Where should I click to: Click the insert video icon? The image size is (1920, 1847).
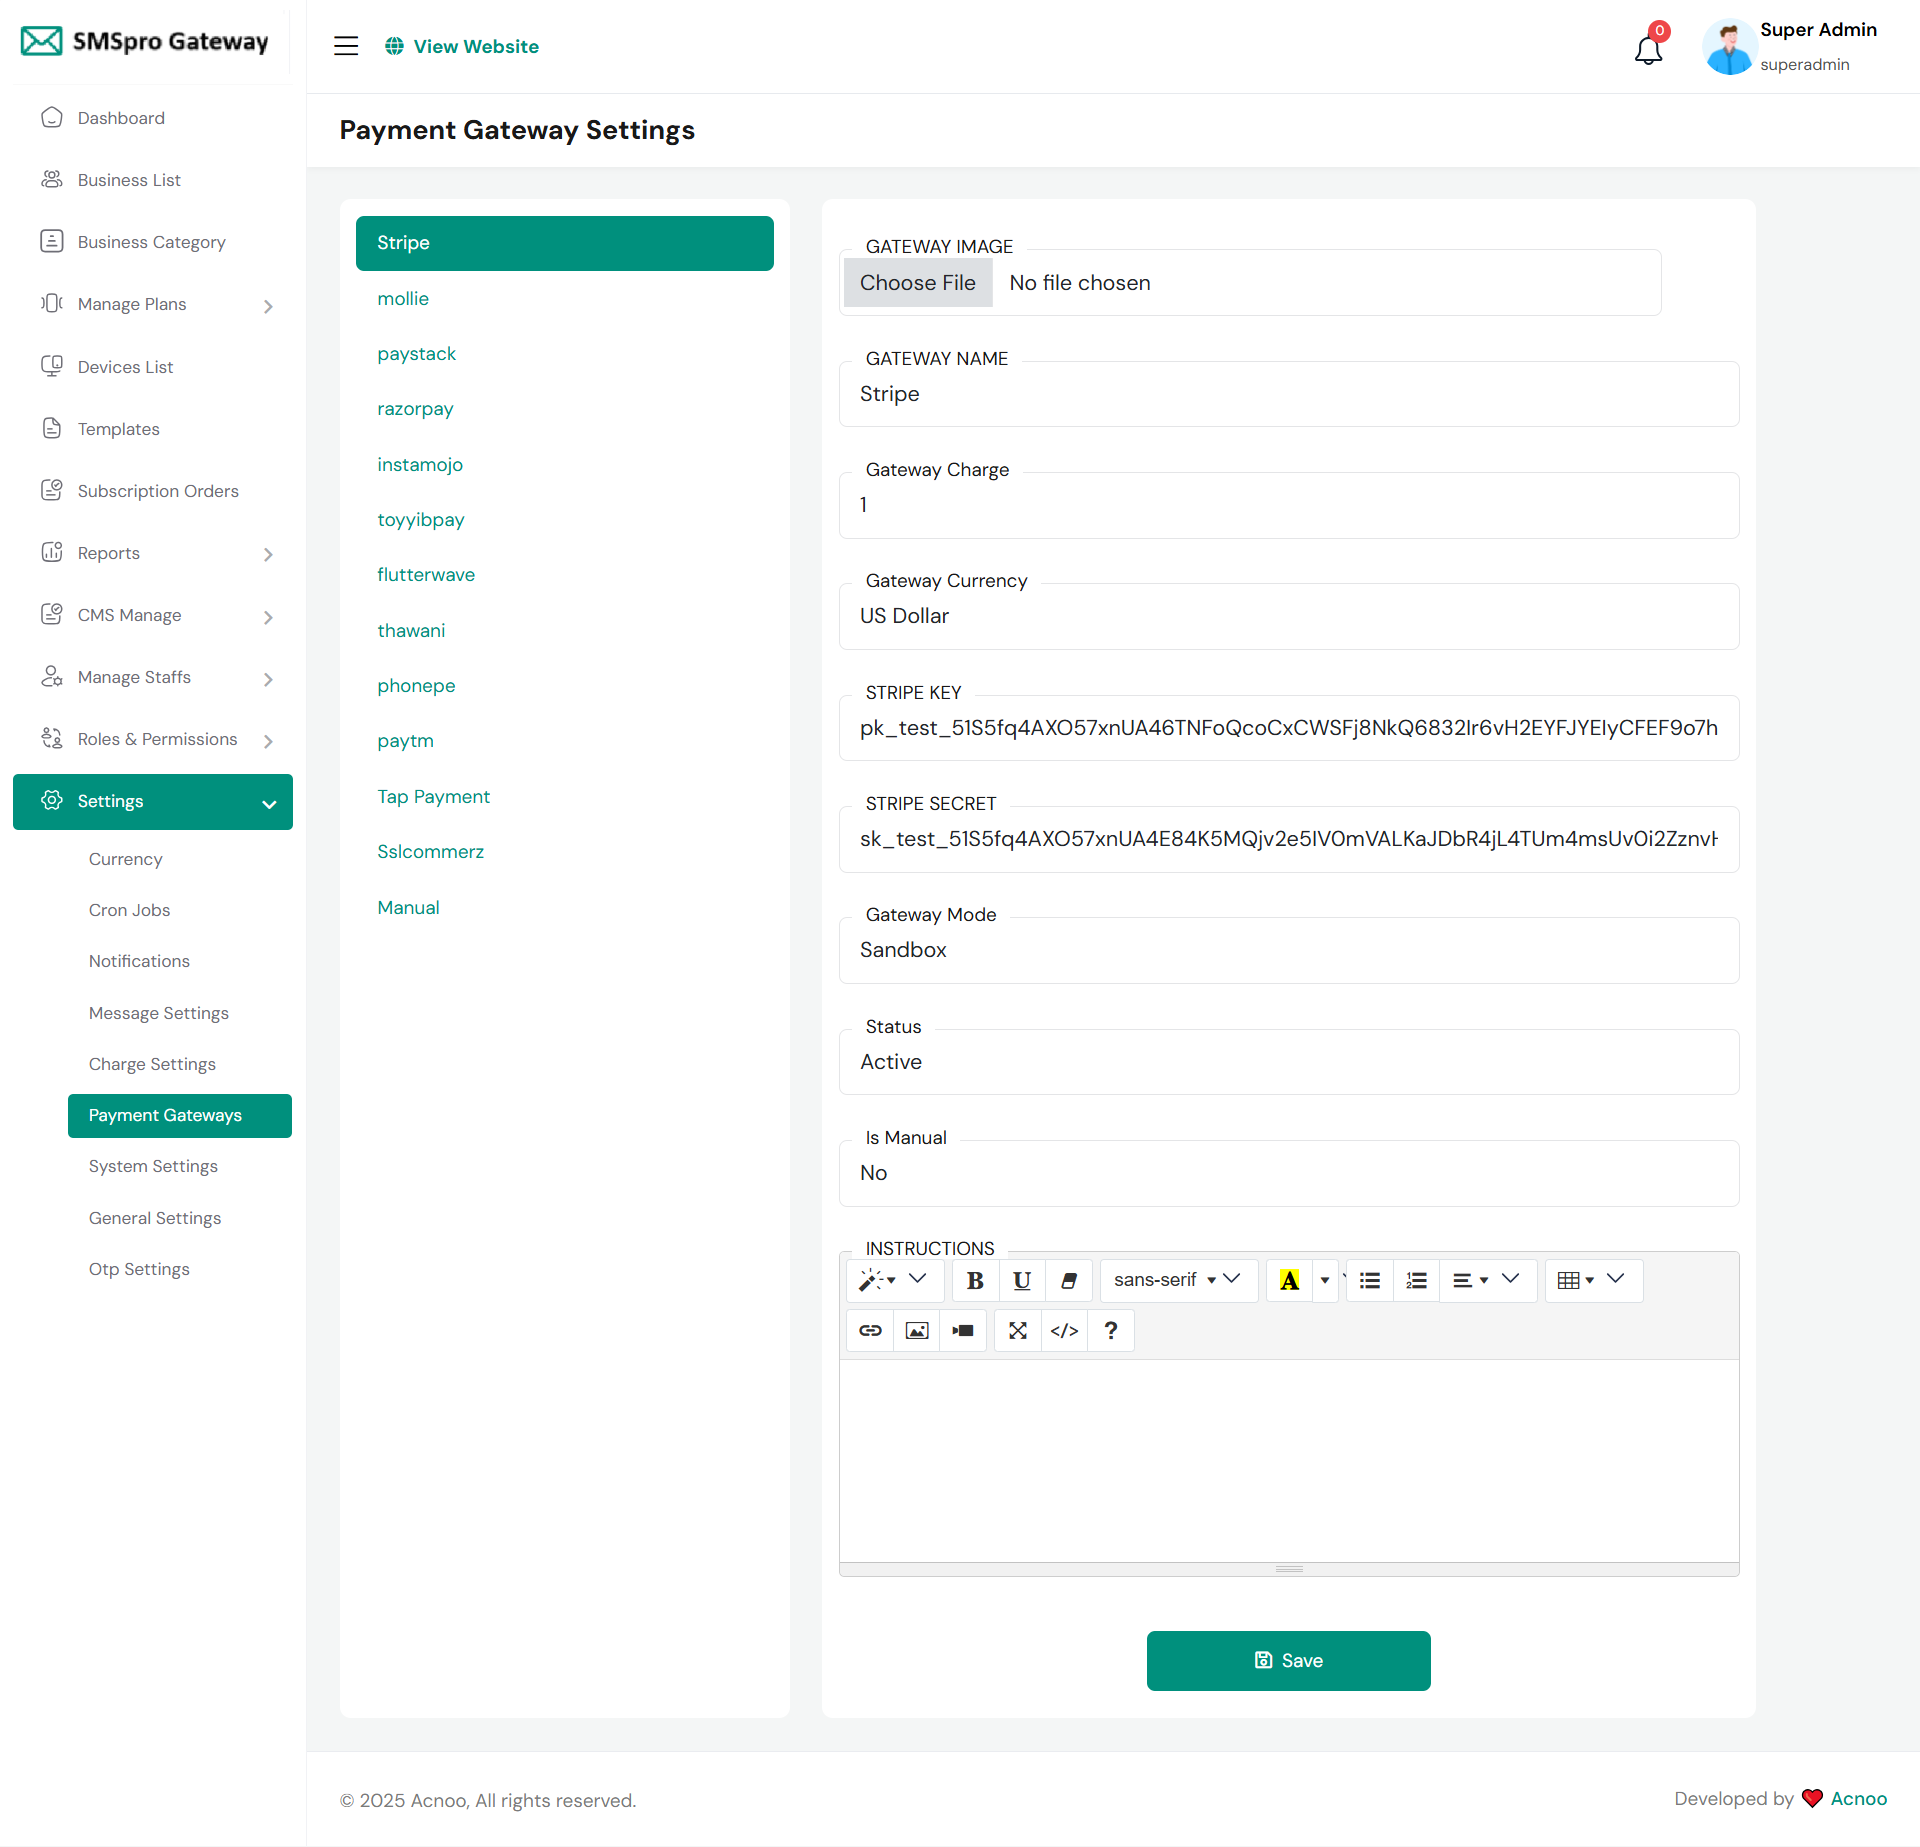click(963, 1331)
